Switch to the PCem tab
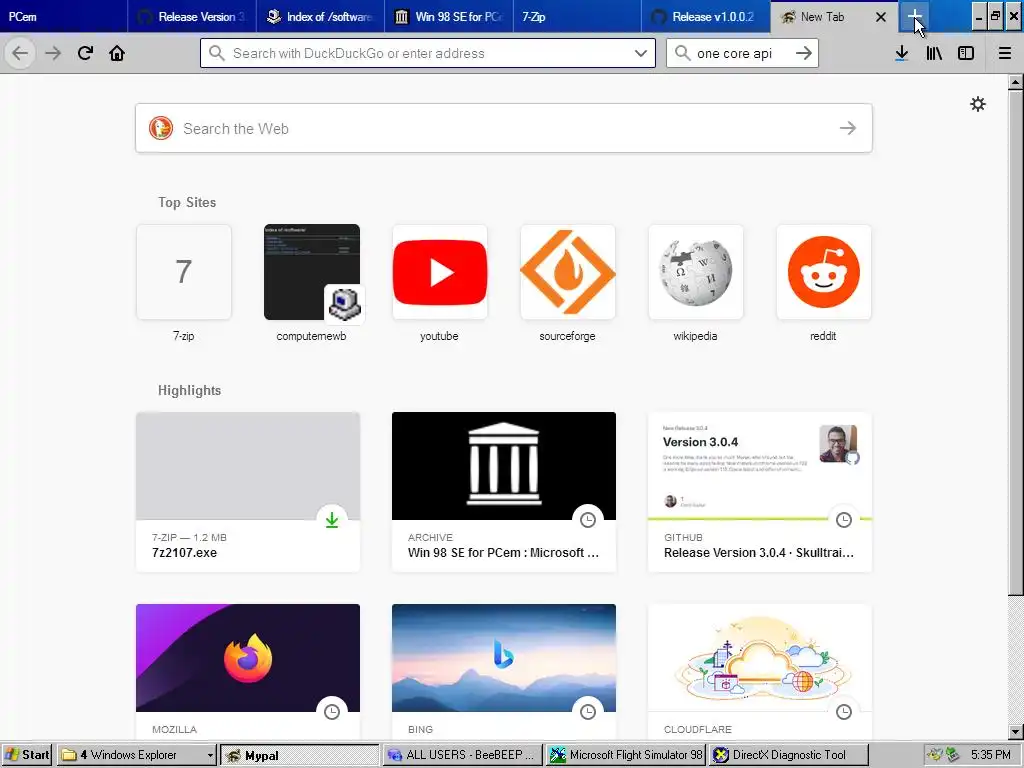Viewport: 1024px width, 768px height. point(64,16)
